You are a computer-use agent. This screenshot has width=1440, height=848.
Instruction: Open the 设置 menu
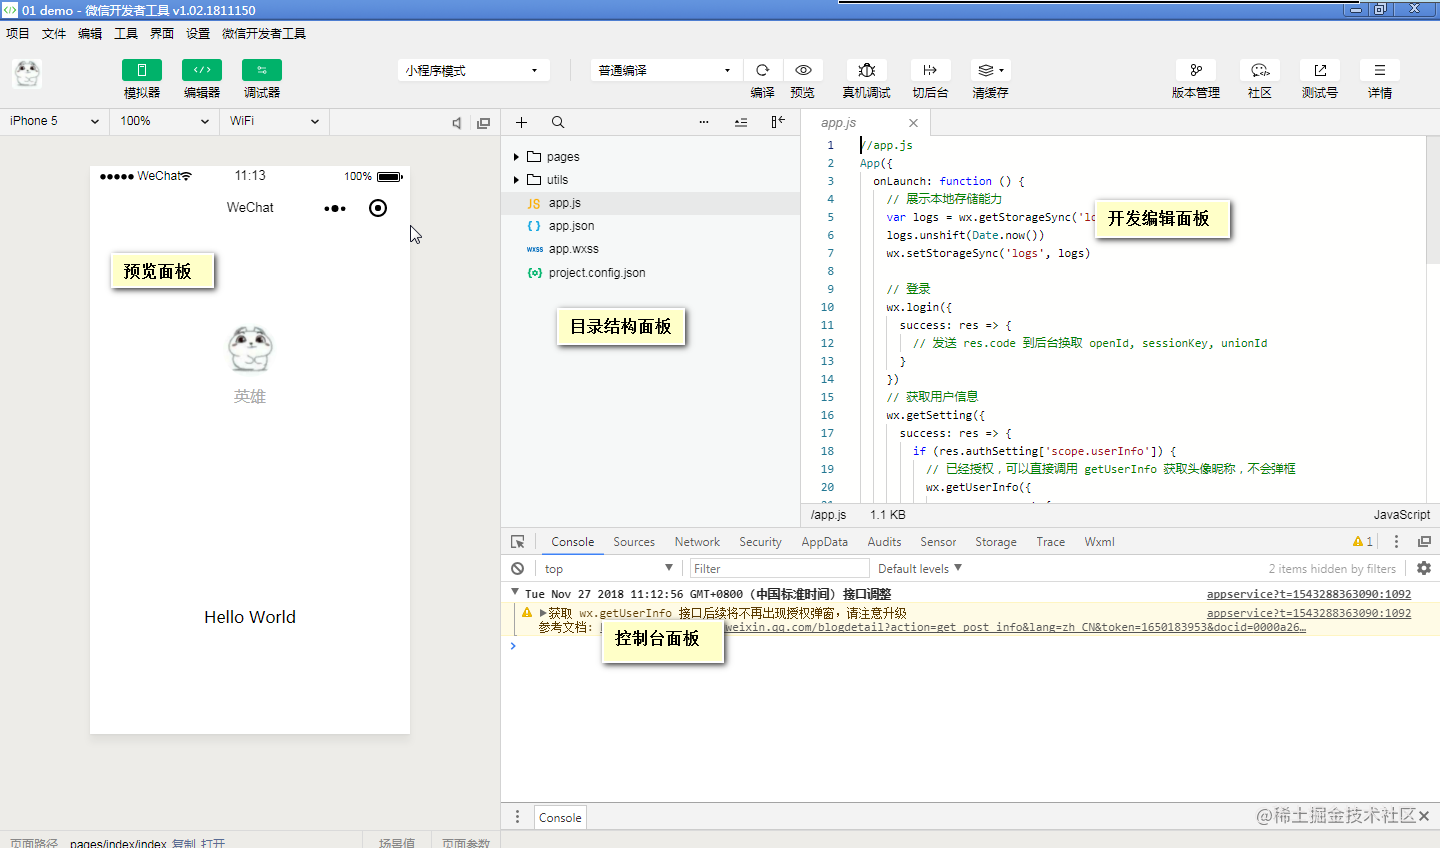pyautogui.click(x=198, y=33)
